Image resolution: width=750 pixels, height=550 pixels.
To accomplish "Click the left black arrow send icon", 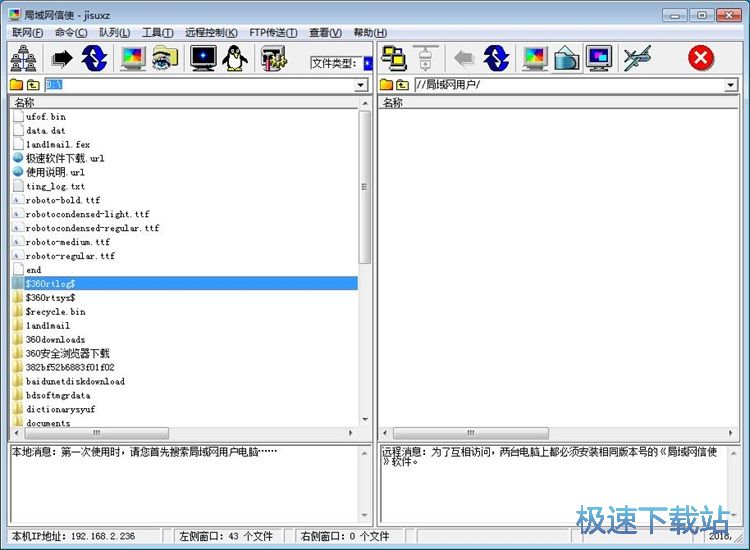I will 62,58.
